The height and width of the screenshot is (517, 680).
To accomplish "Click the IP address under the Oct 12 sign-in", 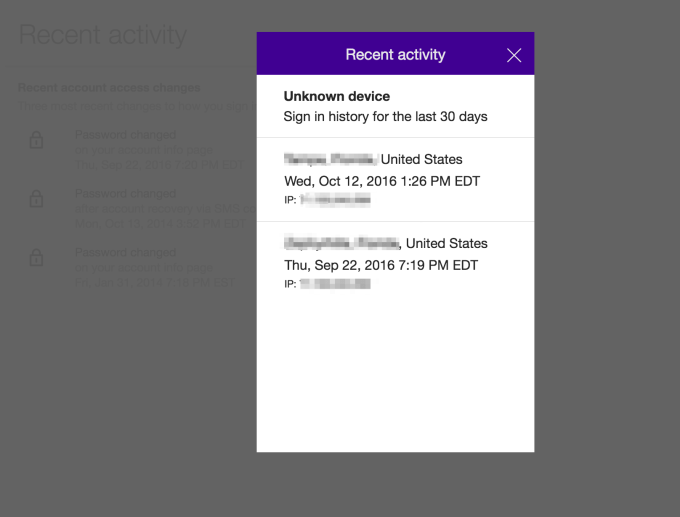I will [x=335, y=201].
